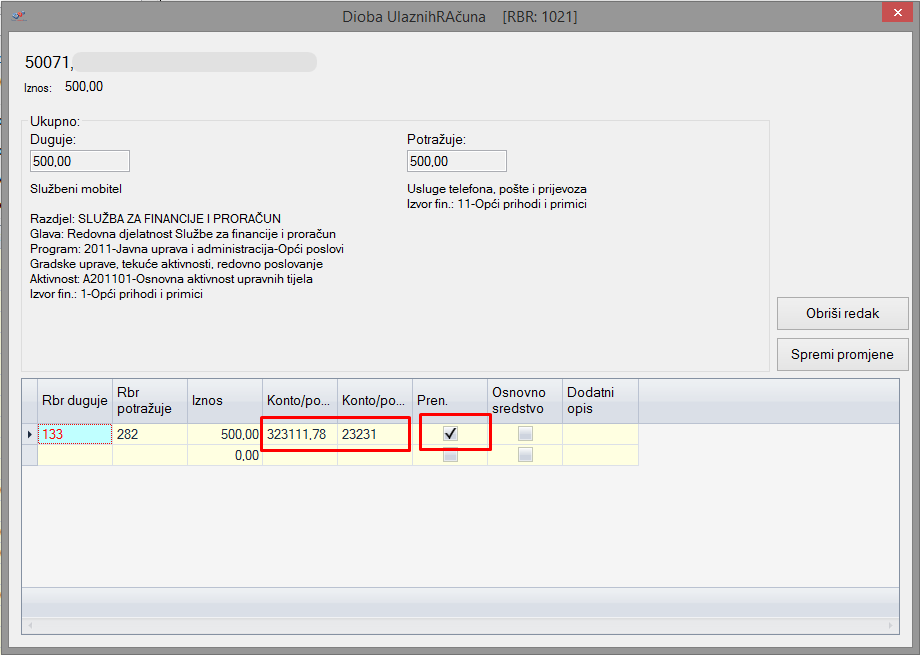The width and height of the screenshot is (920, 655).
Task: Tick the Pren. checkbox in second row
Action: [451, 455]
